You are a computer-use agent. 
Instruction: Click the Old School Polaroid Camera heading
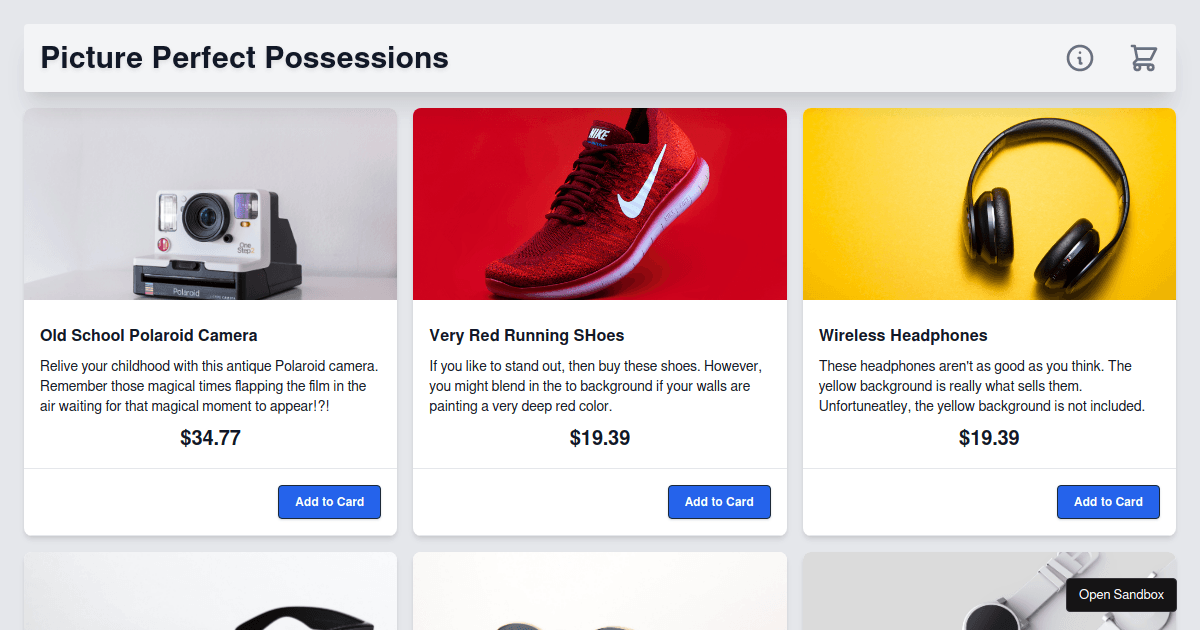tap(149, 335)
